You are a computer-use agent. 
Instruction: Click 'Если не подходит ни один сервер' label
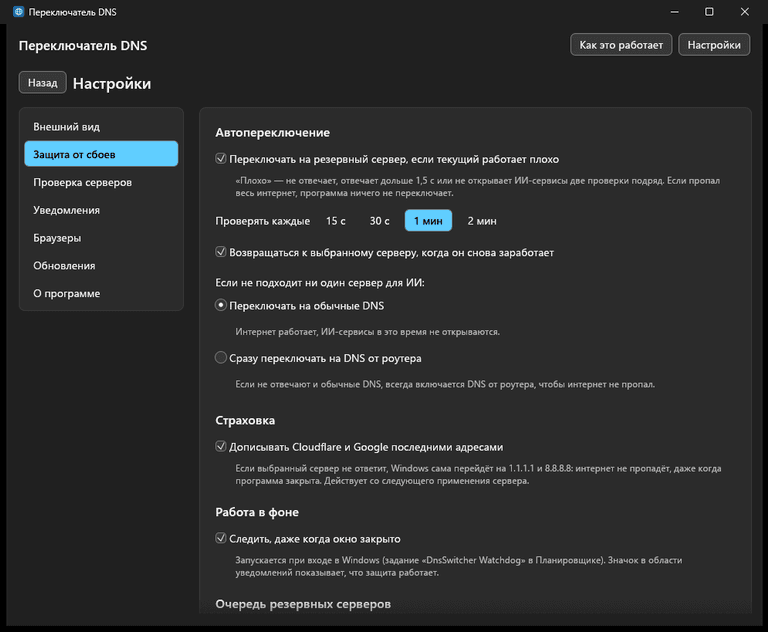click(320, 283)
